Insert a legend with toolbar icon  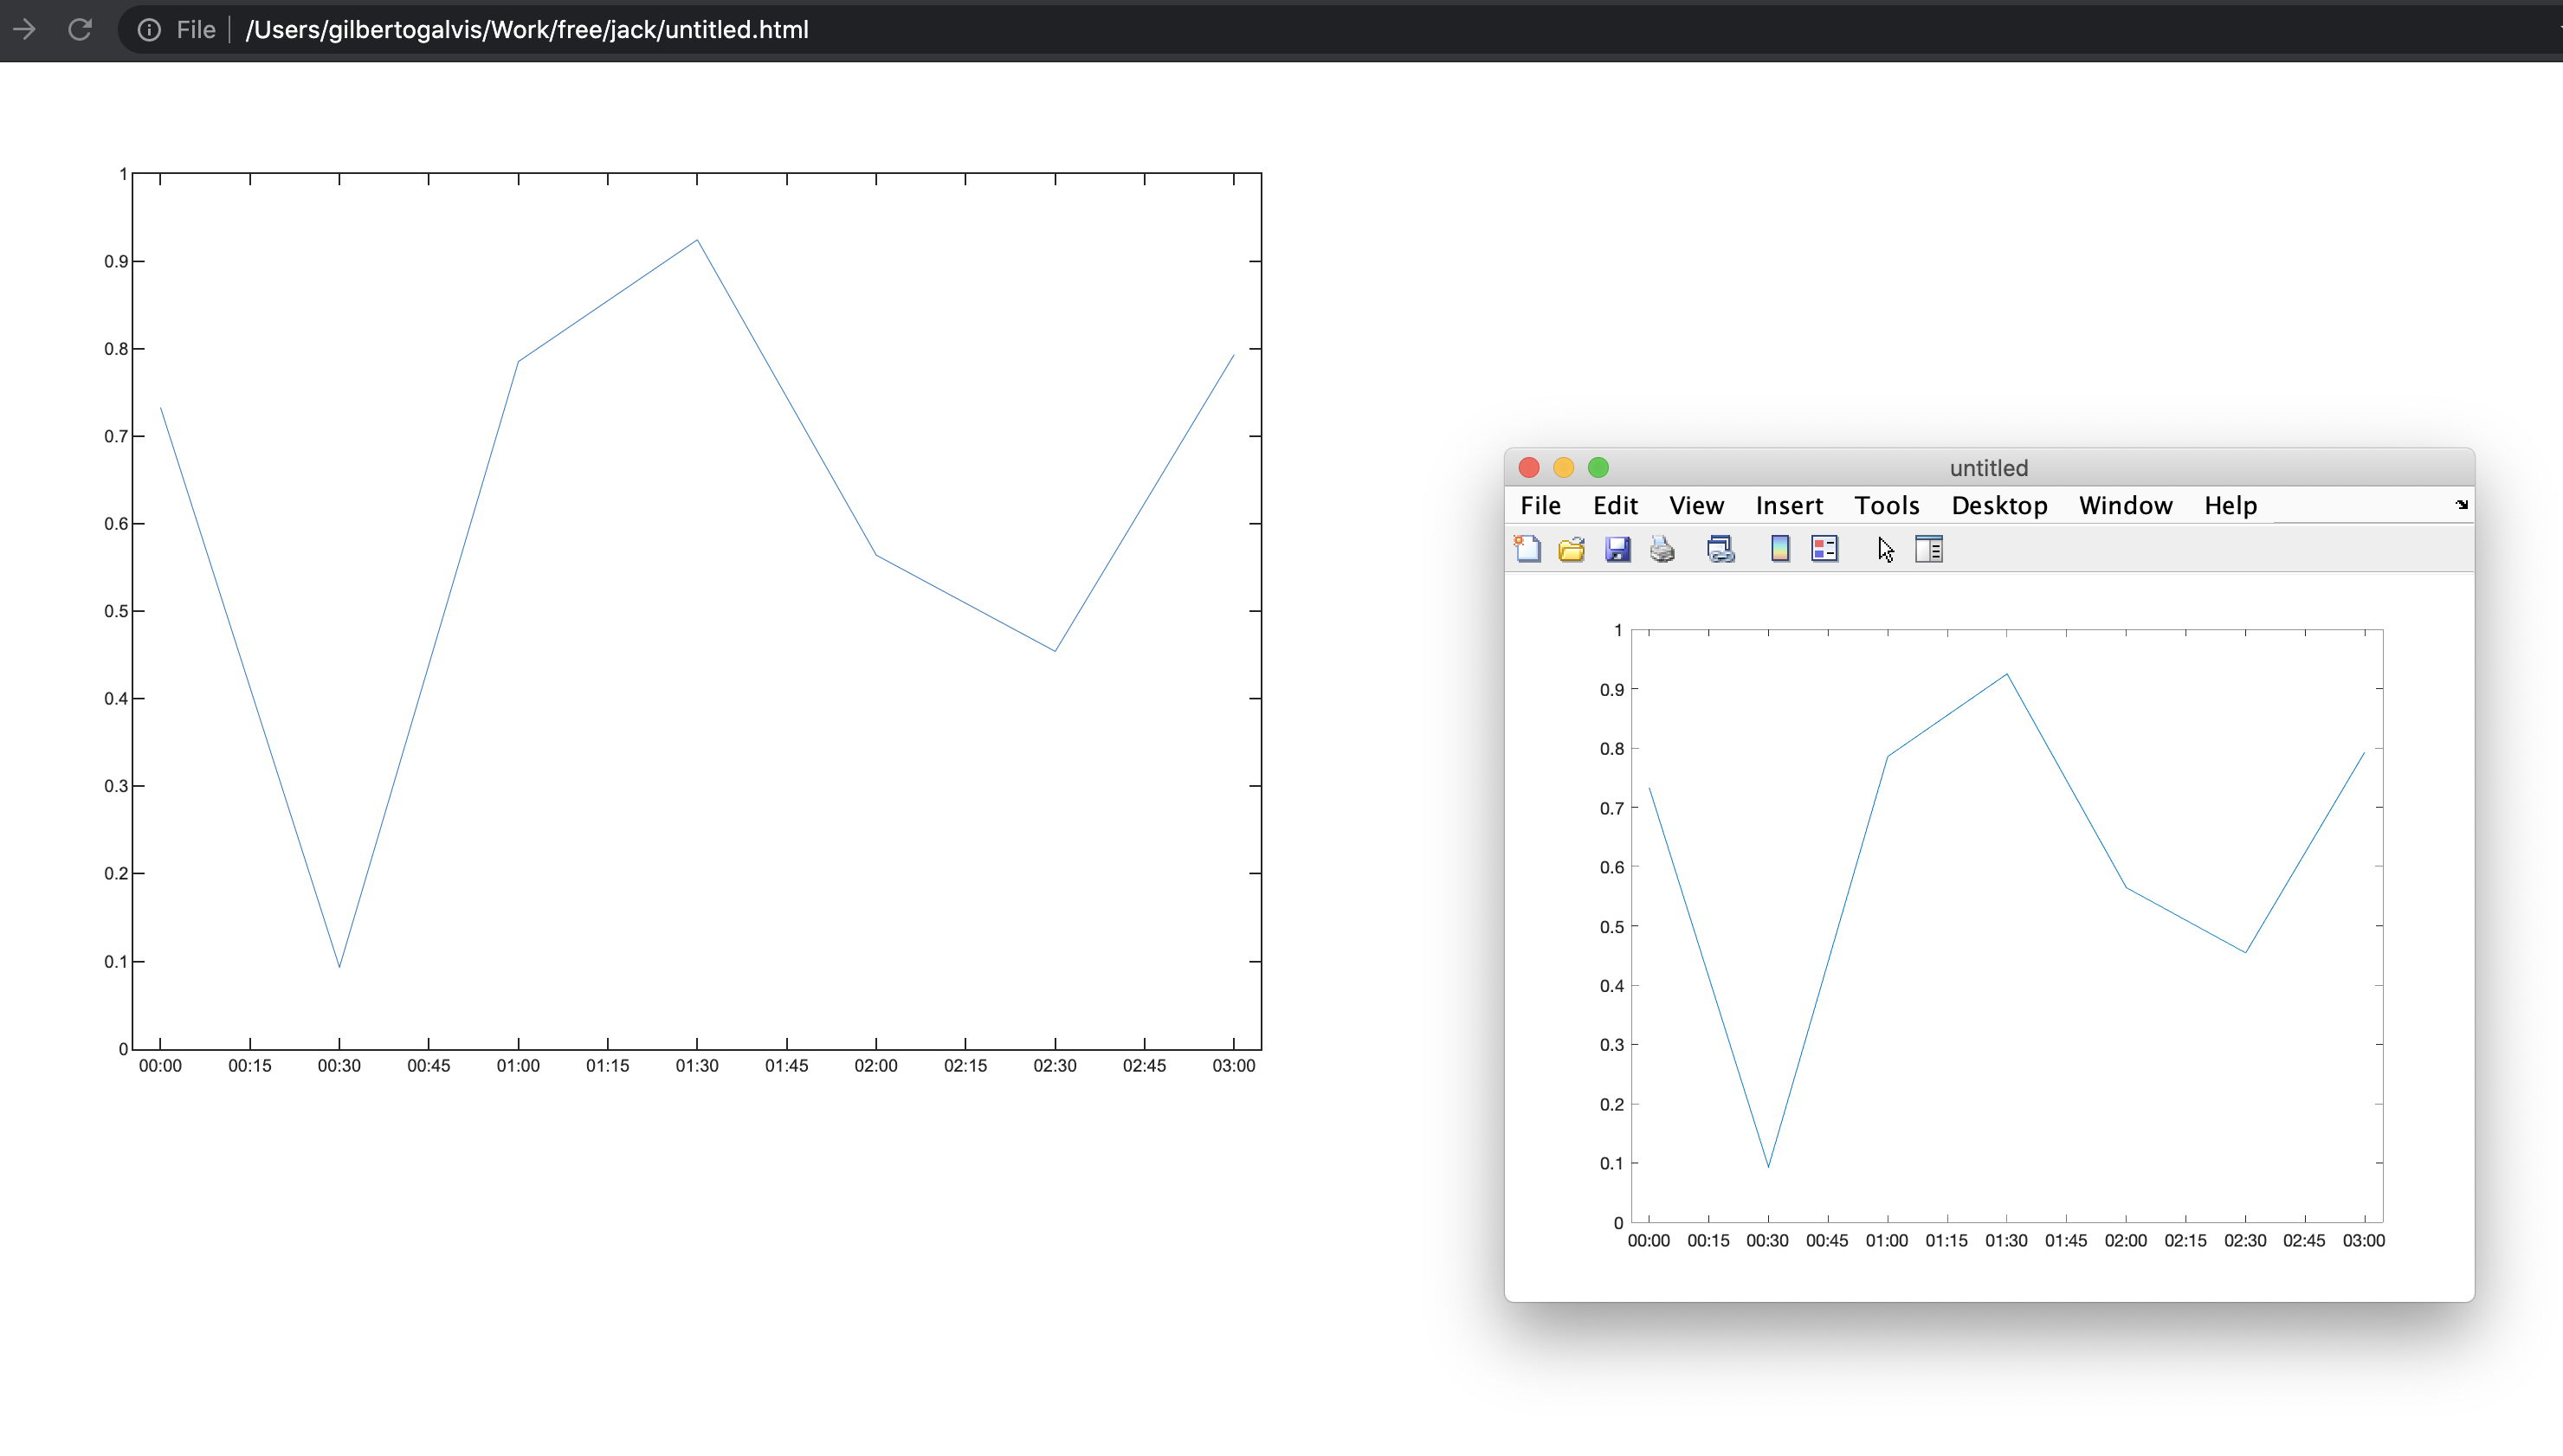pyautogui.click(x=1824, y=549)
